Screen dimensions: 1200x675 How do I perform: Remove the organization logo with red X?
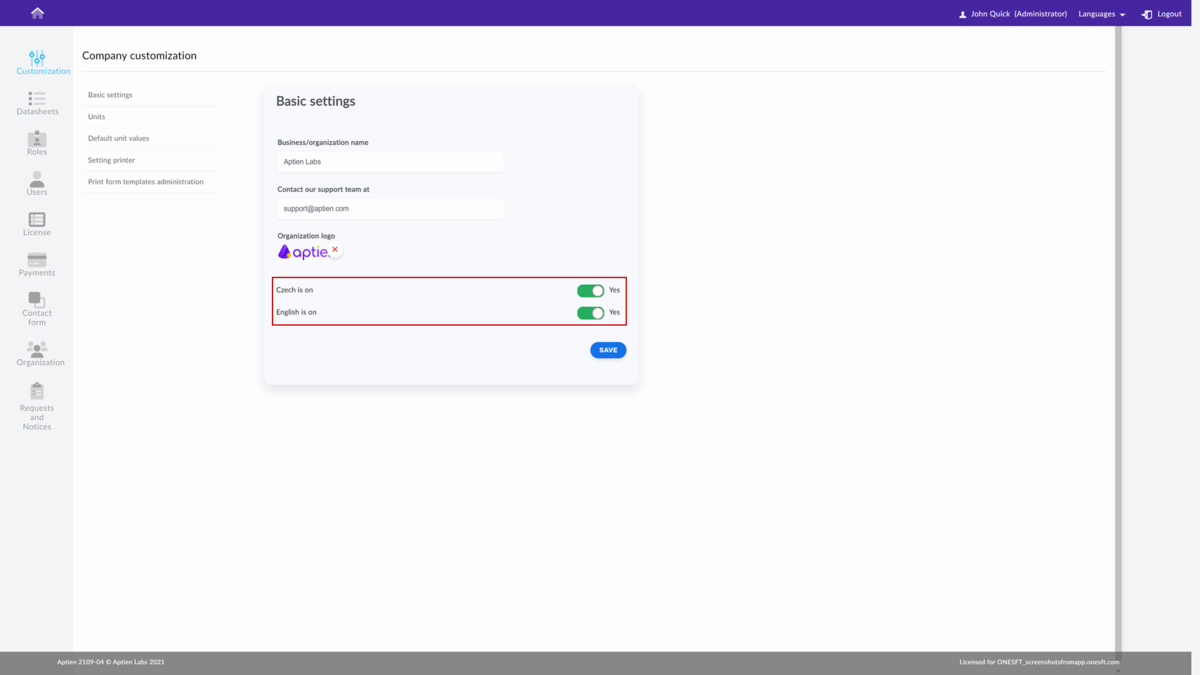[335, 250]
